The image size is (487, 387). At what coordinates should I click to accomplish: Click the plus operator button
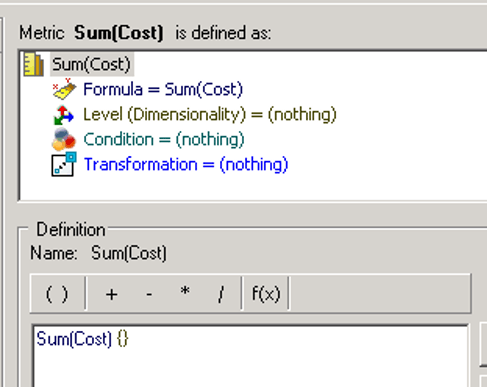(111, 294)
